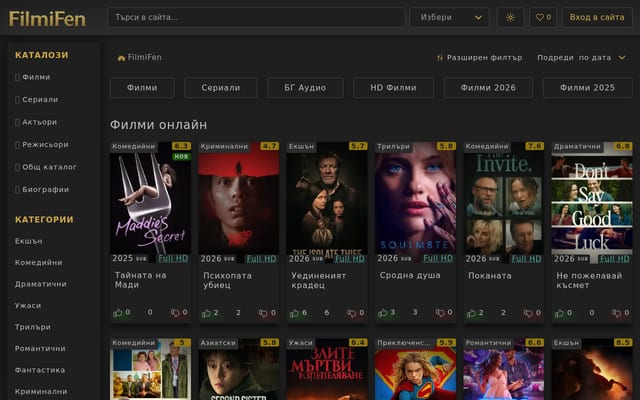This screenshot has height=400, width=640.
Task: Toggle the light/dark theme sun icon
Action: click(x=510, y=18)
